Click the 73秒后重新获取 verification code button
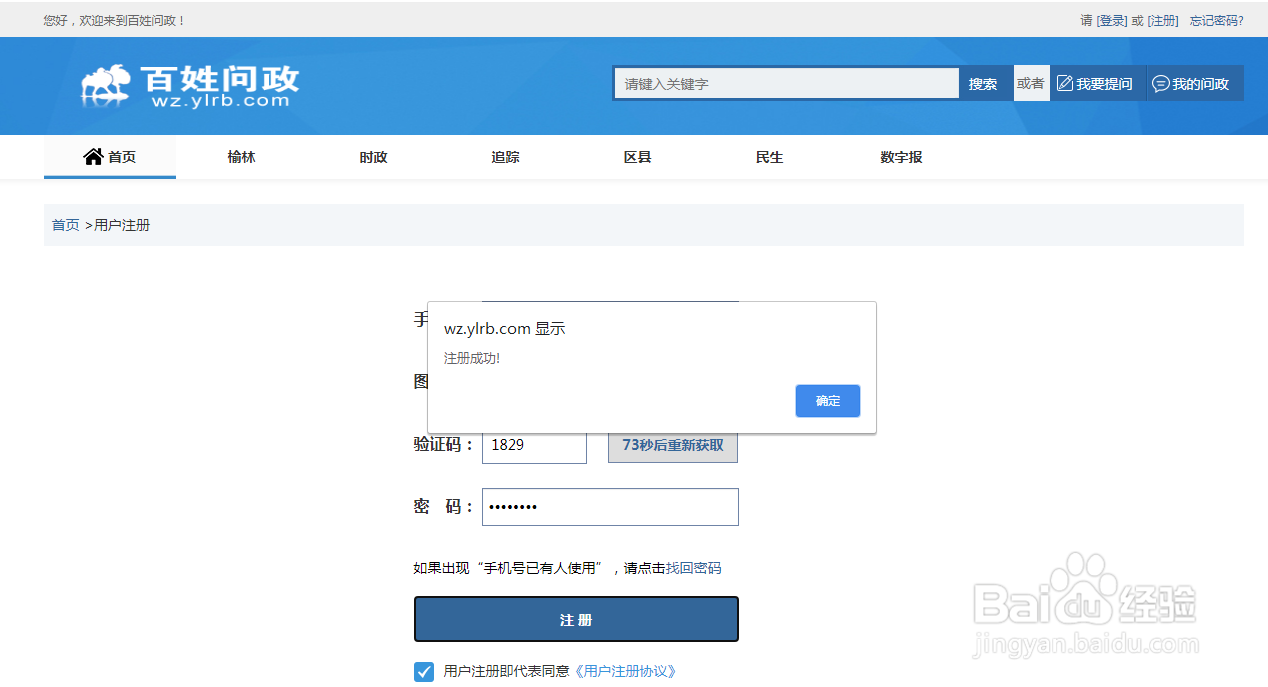Viewport: 1268px width, 687px height. click(672, 445)
